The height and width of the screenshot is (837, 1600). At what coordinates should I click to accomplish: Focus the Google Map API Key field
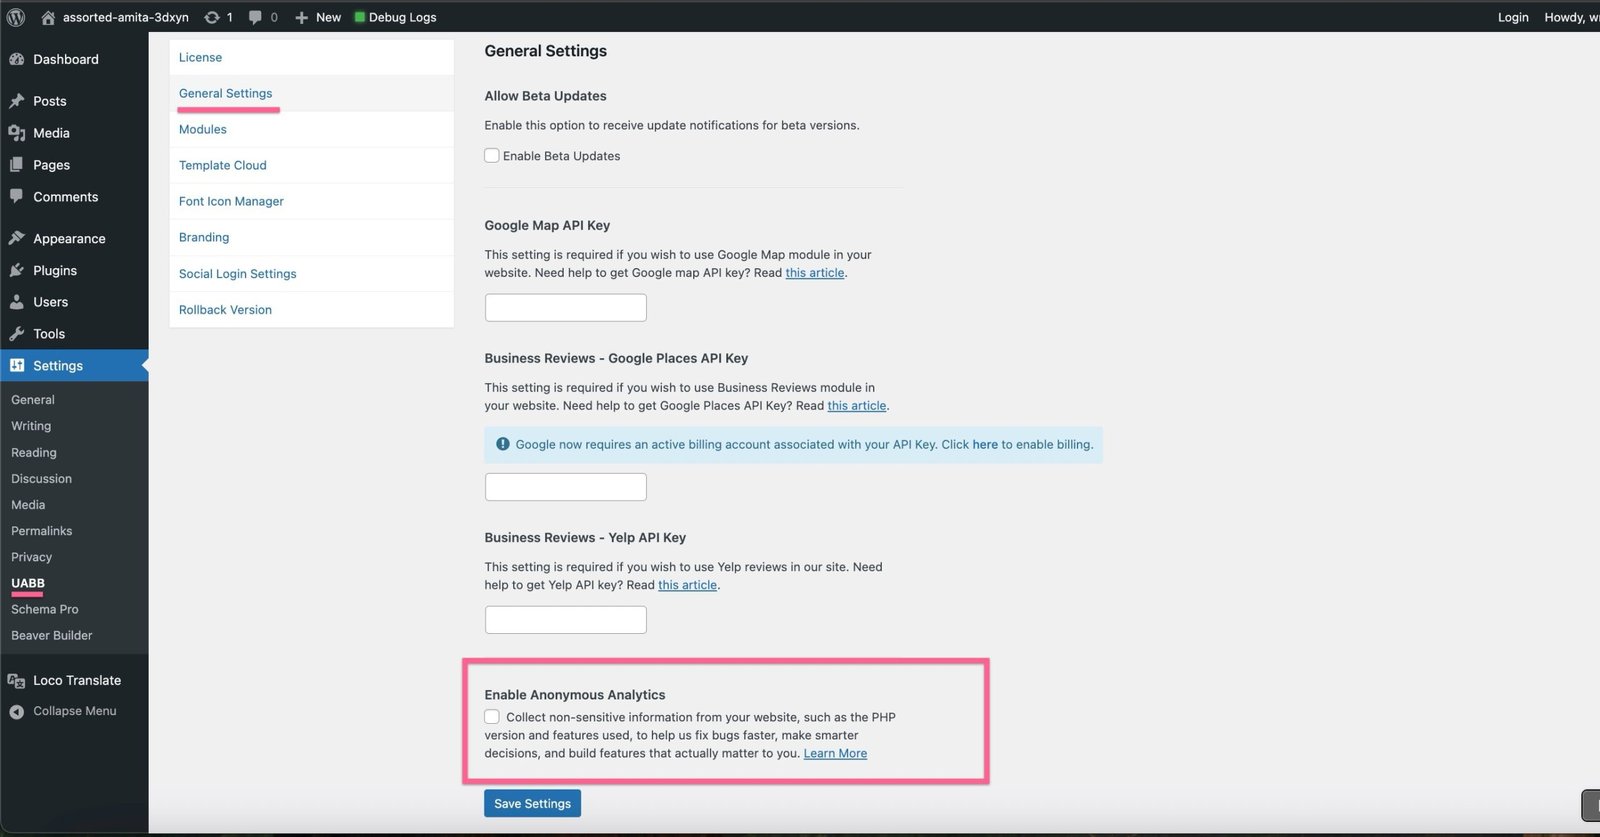click(x=566, y=308)
